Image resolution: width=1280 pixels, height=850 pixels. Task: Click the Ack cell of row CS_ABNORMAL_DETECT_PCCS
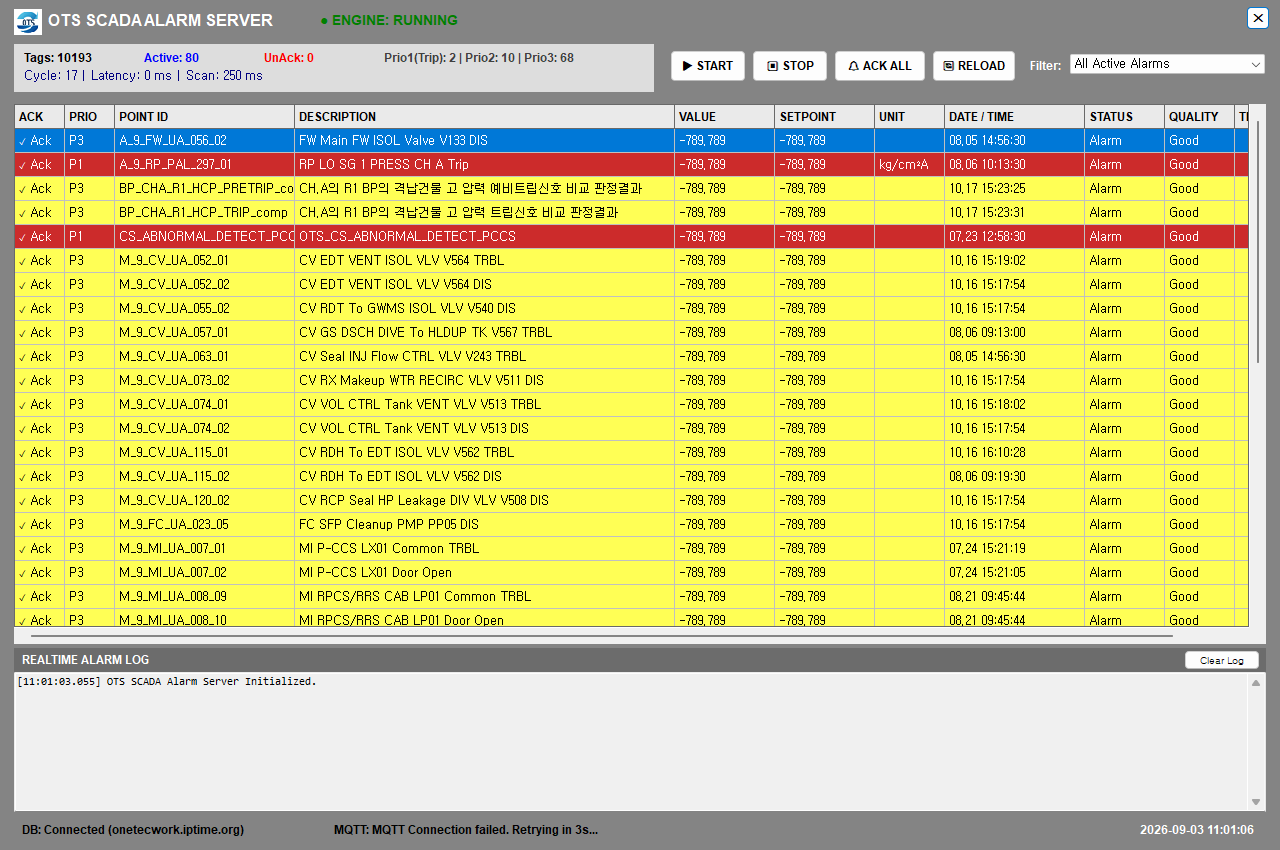click(40, 237)
